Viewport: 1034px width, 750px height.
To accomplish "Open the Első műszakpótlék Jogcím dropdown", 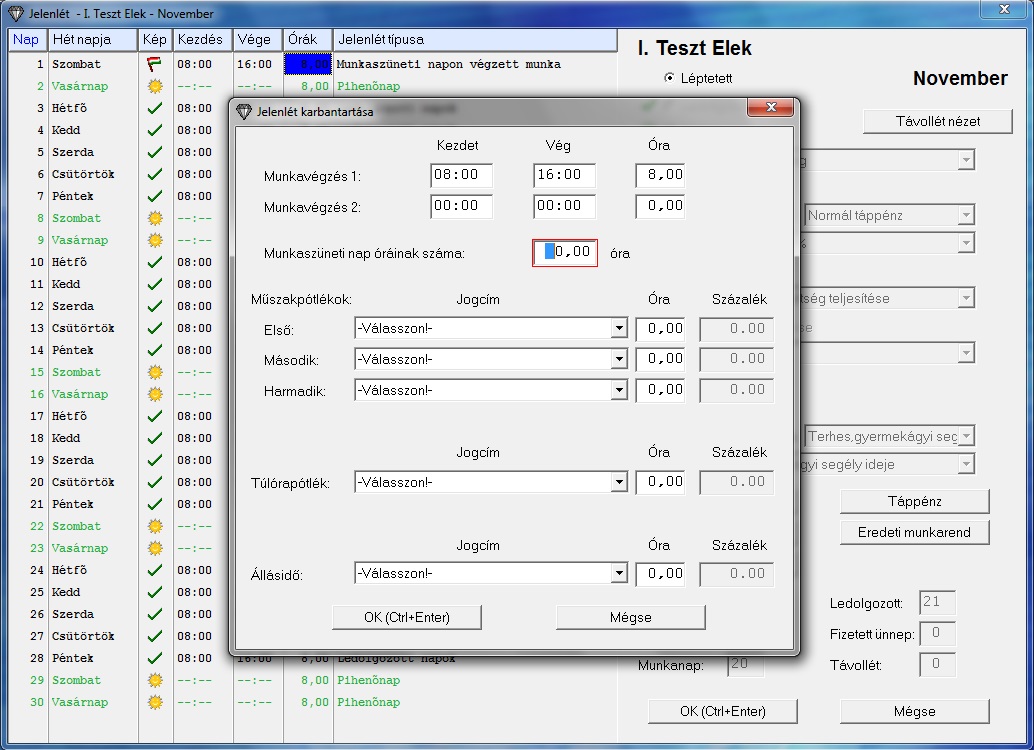I will pos(619,328).
